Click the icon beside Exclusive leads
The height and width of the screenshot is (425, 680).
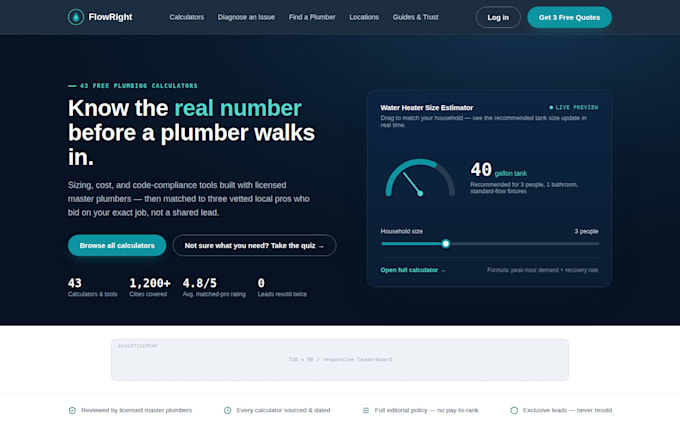pyautogui.click(x=514, y=410)
